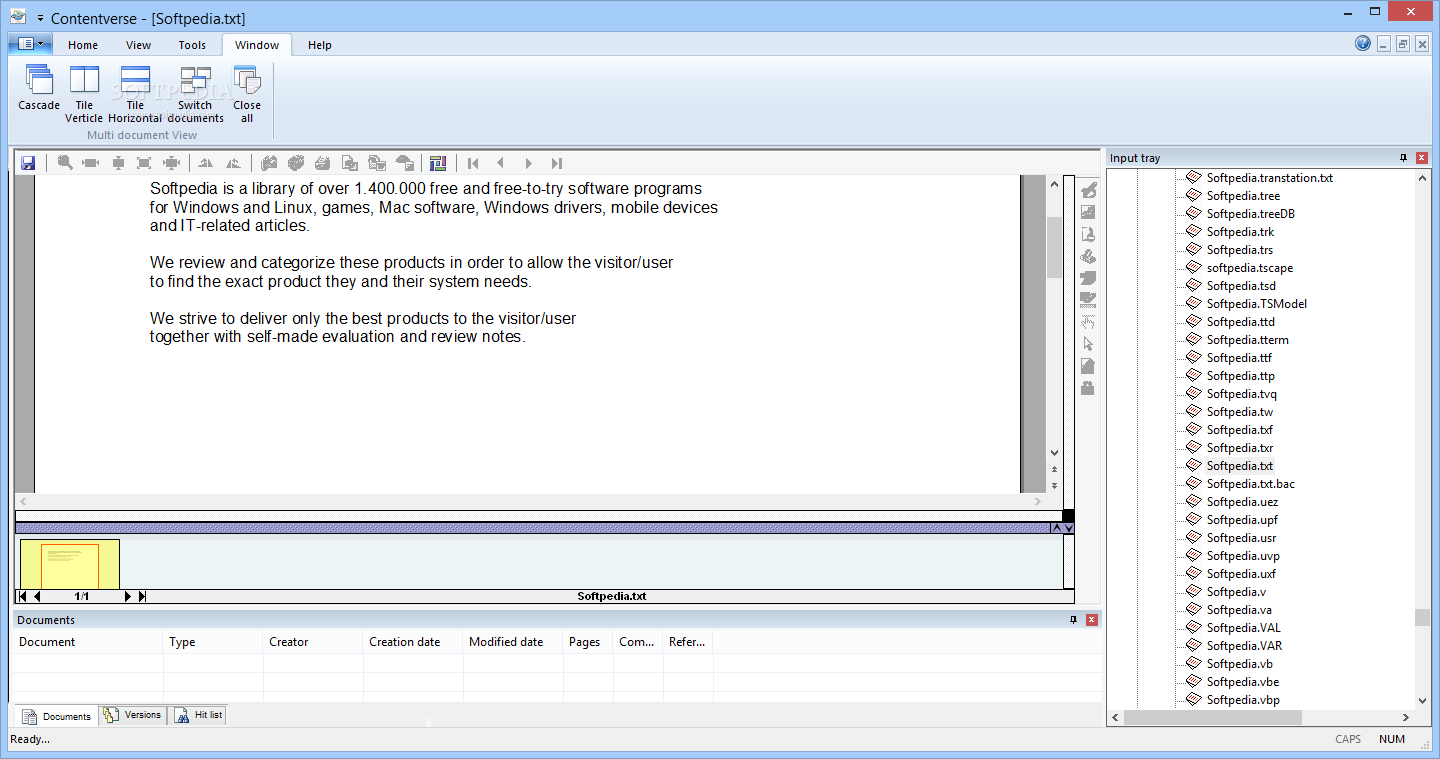Screen dimensions: 1440x759
Task: Select Tile Horizontal layout
Action: (135, 94)
